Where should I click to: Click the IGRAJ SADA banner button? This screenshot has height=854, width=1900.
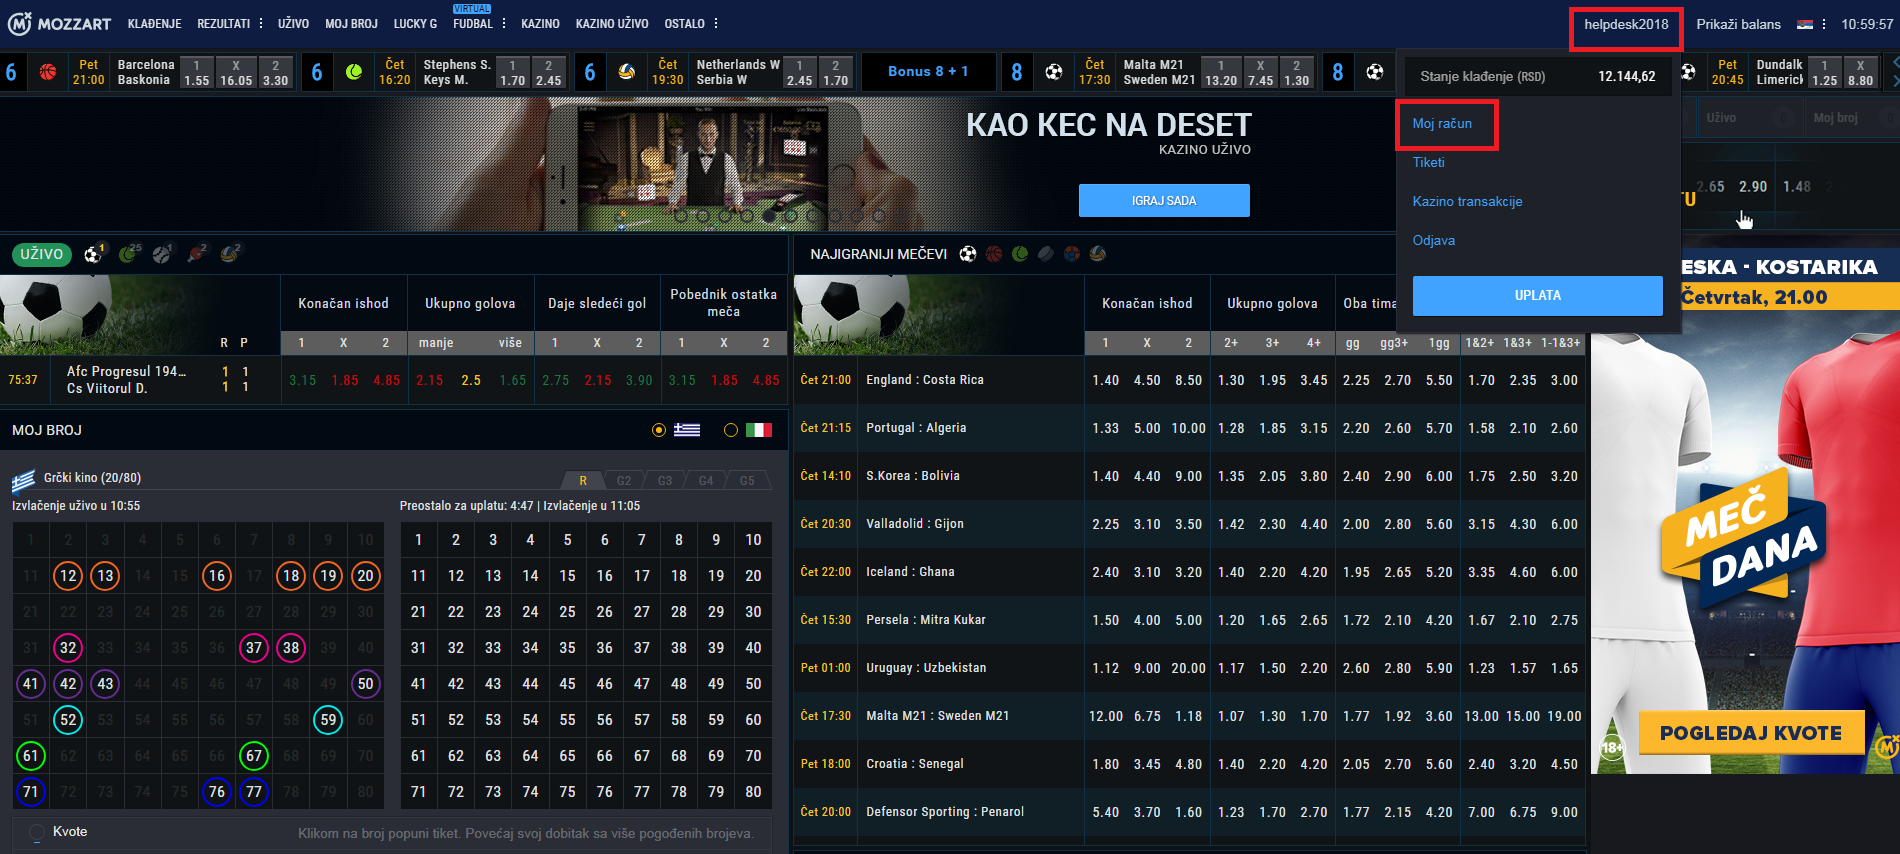1164,200
